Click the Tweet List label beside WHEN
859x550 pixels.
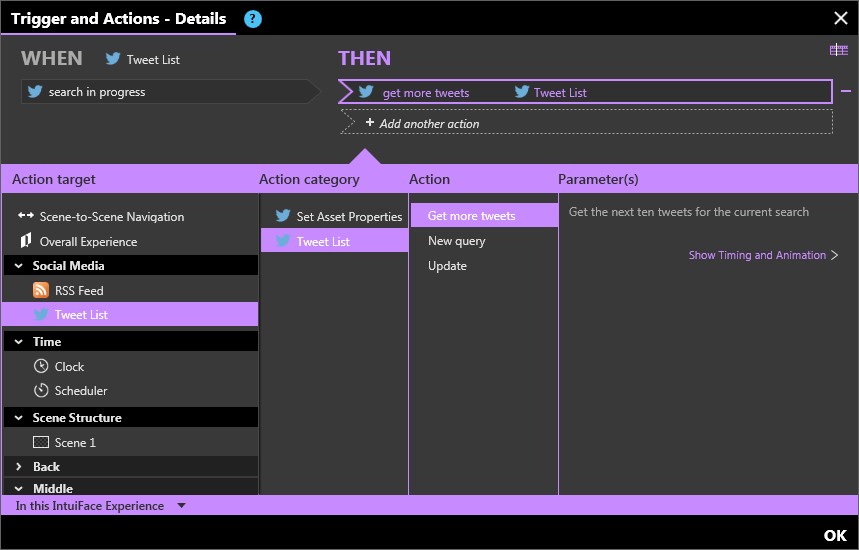[153, 59]
